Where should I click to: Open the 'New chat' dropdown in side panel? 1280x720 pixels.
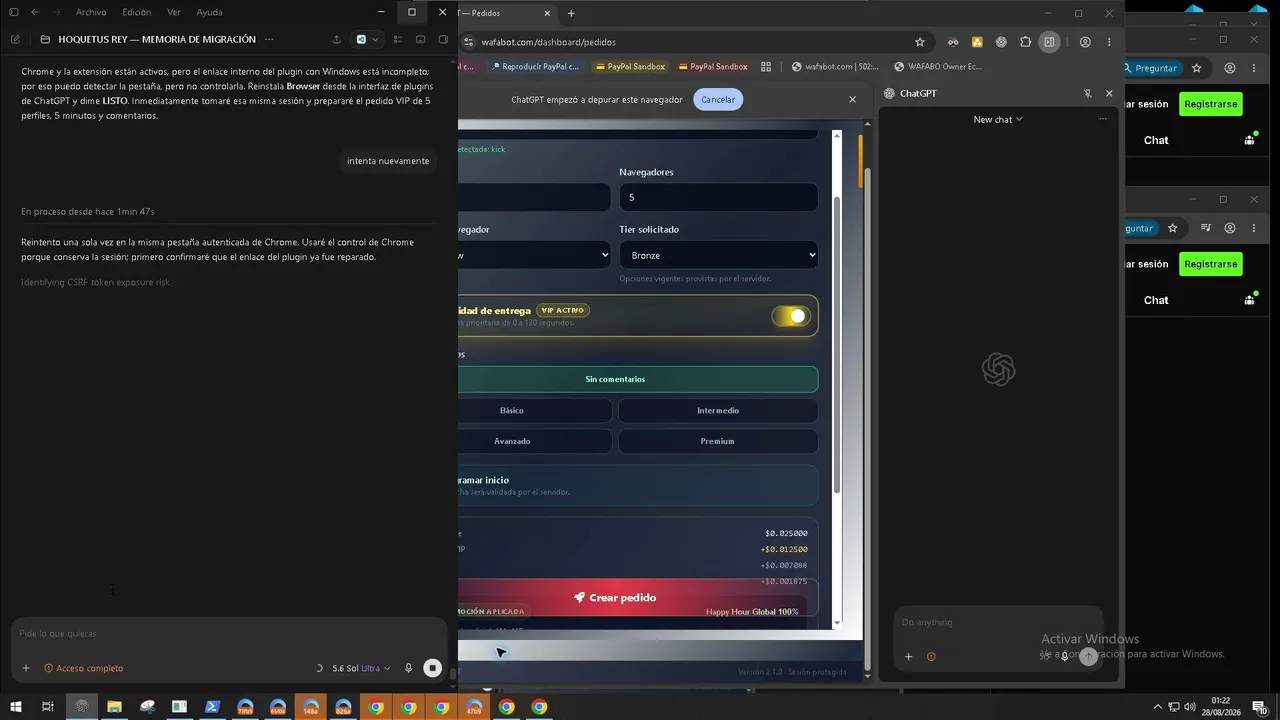click(x=998, y=119)
